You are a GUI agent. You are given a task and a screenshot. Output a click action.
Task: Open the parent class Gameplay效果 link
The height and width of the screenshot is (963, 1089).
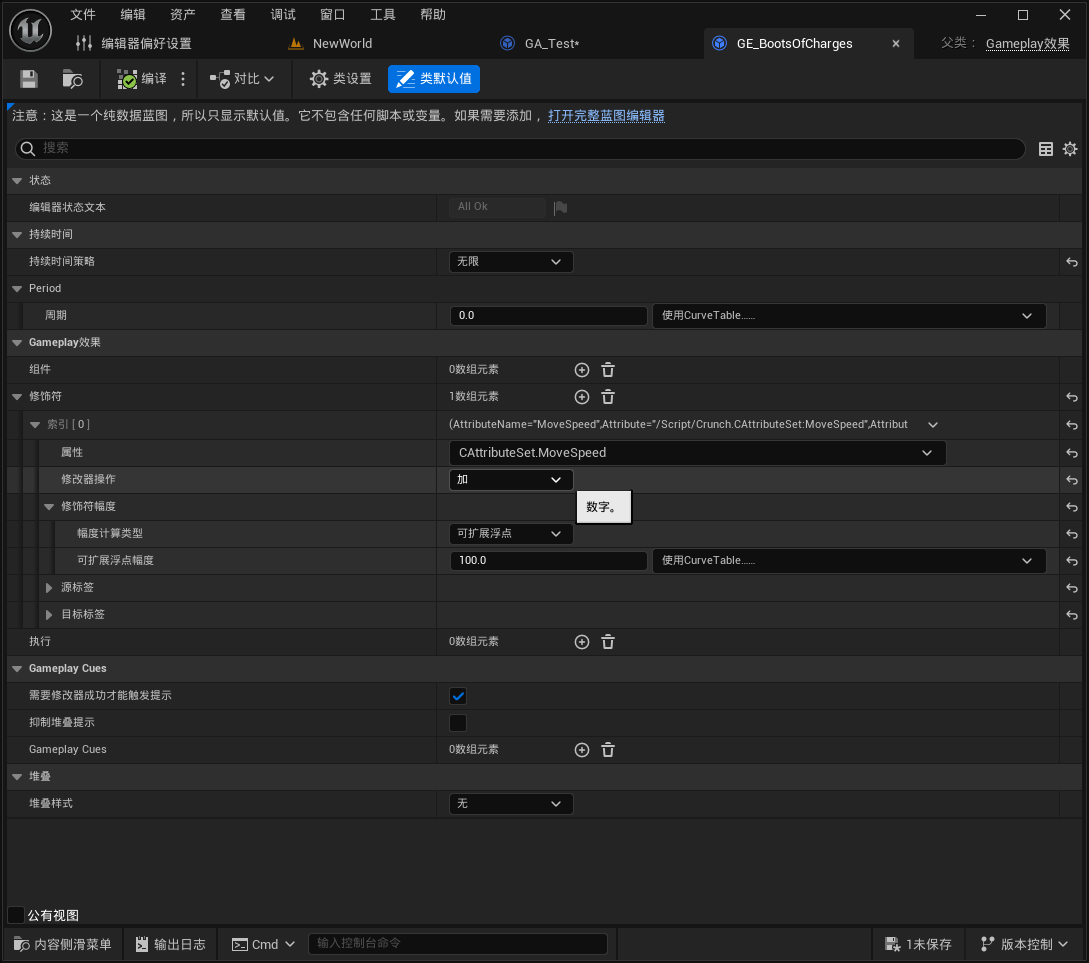tap(1027, 44)
